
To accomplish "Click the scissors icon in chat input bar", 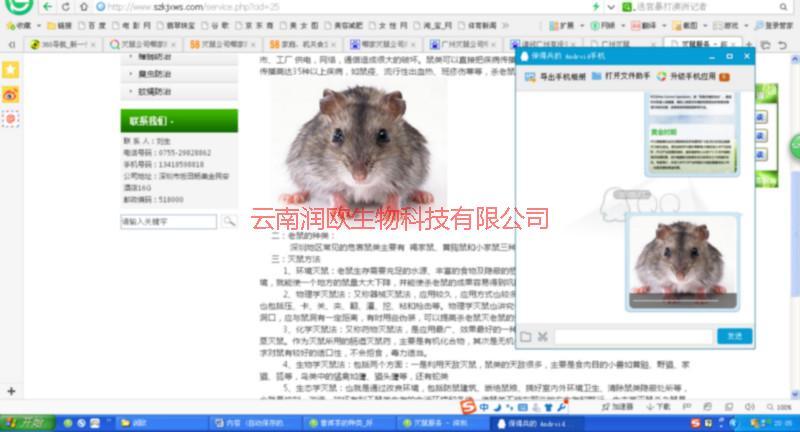I will click(542, 337).
